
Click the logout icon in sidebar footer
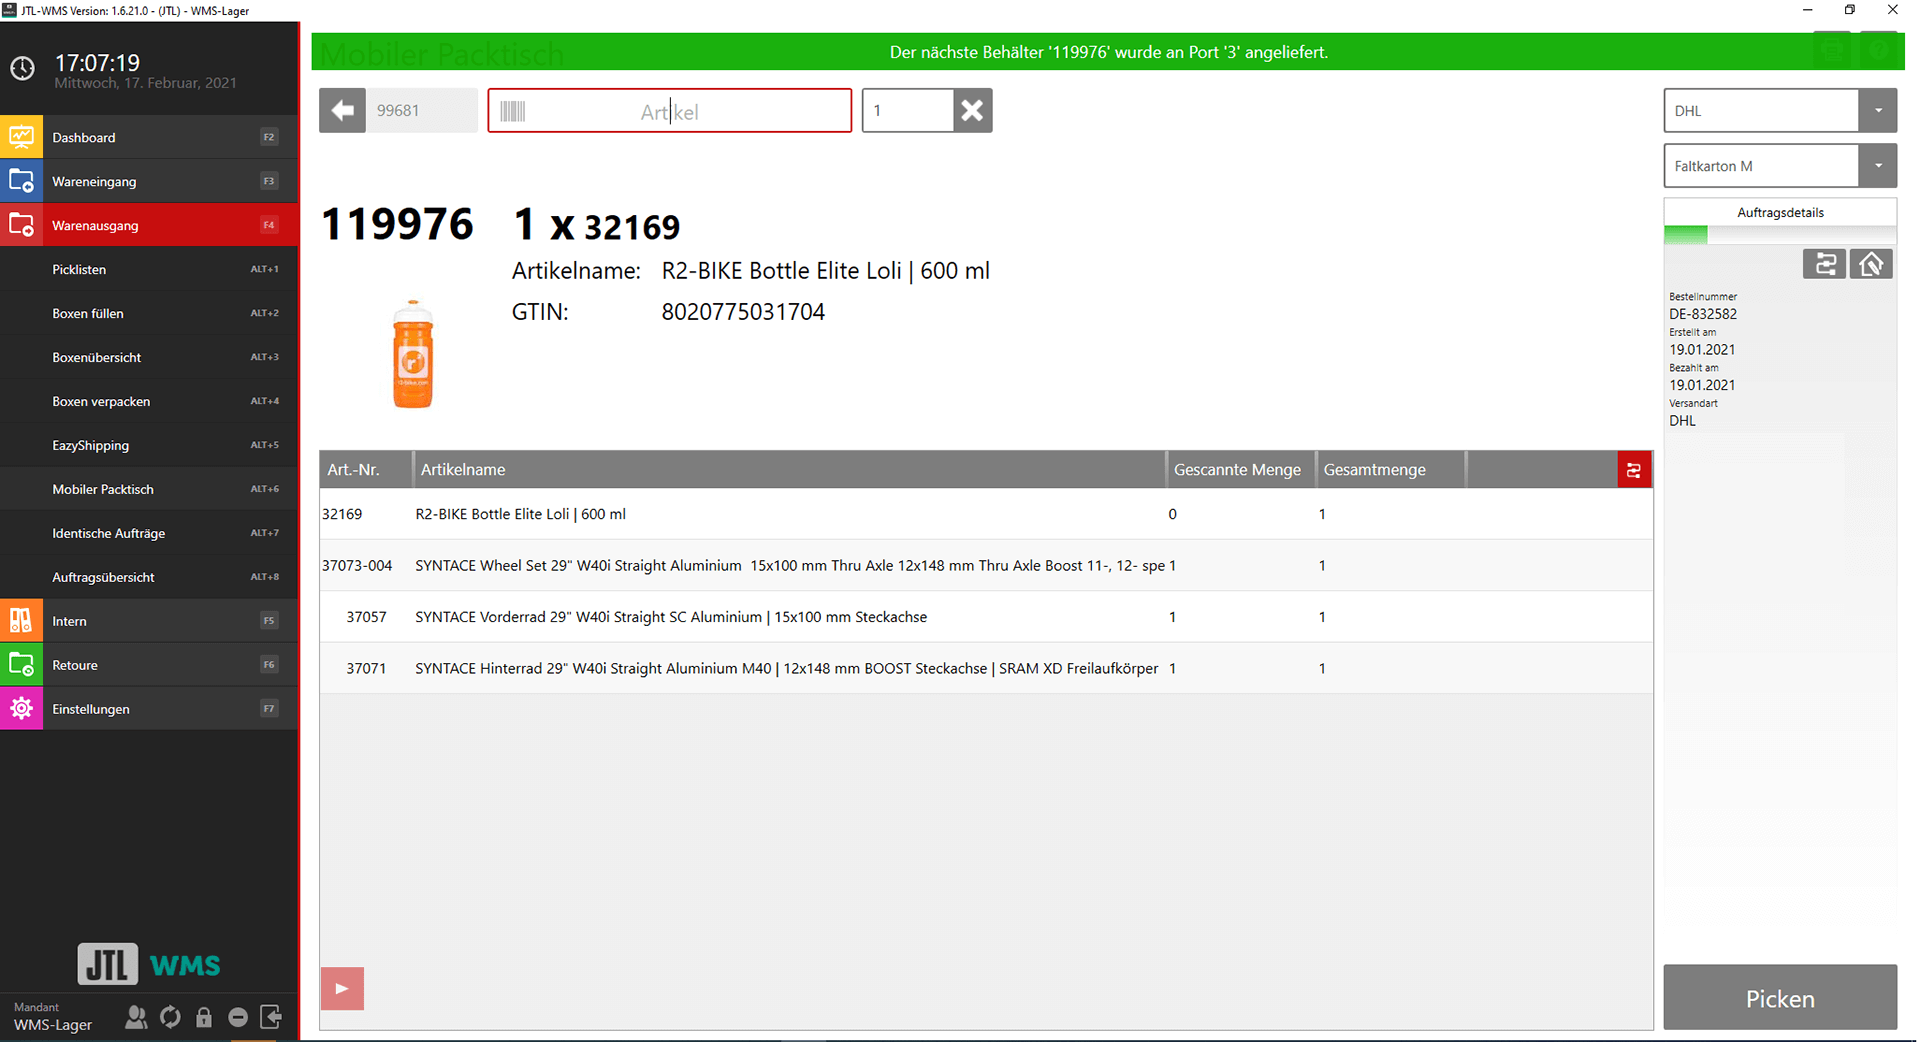click(x=271, y=1017)
